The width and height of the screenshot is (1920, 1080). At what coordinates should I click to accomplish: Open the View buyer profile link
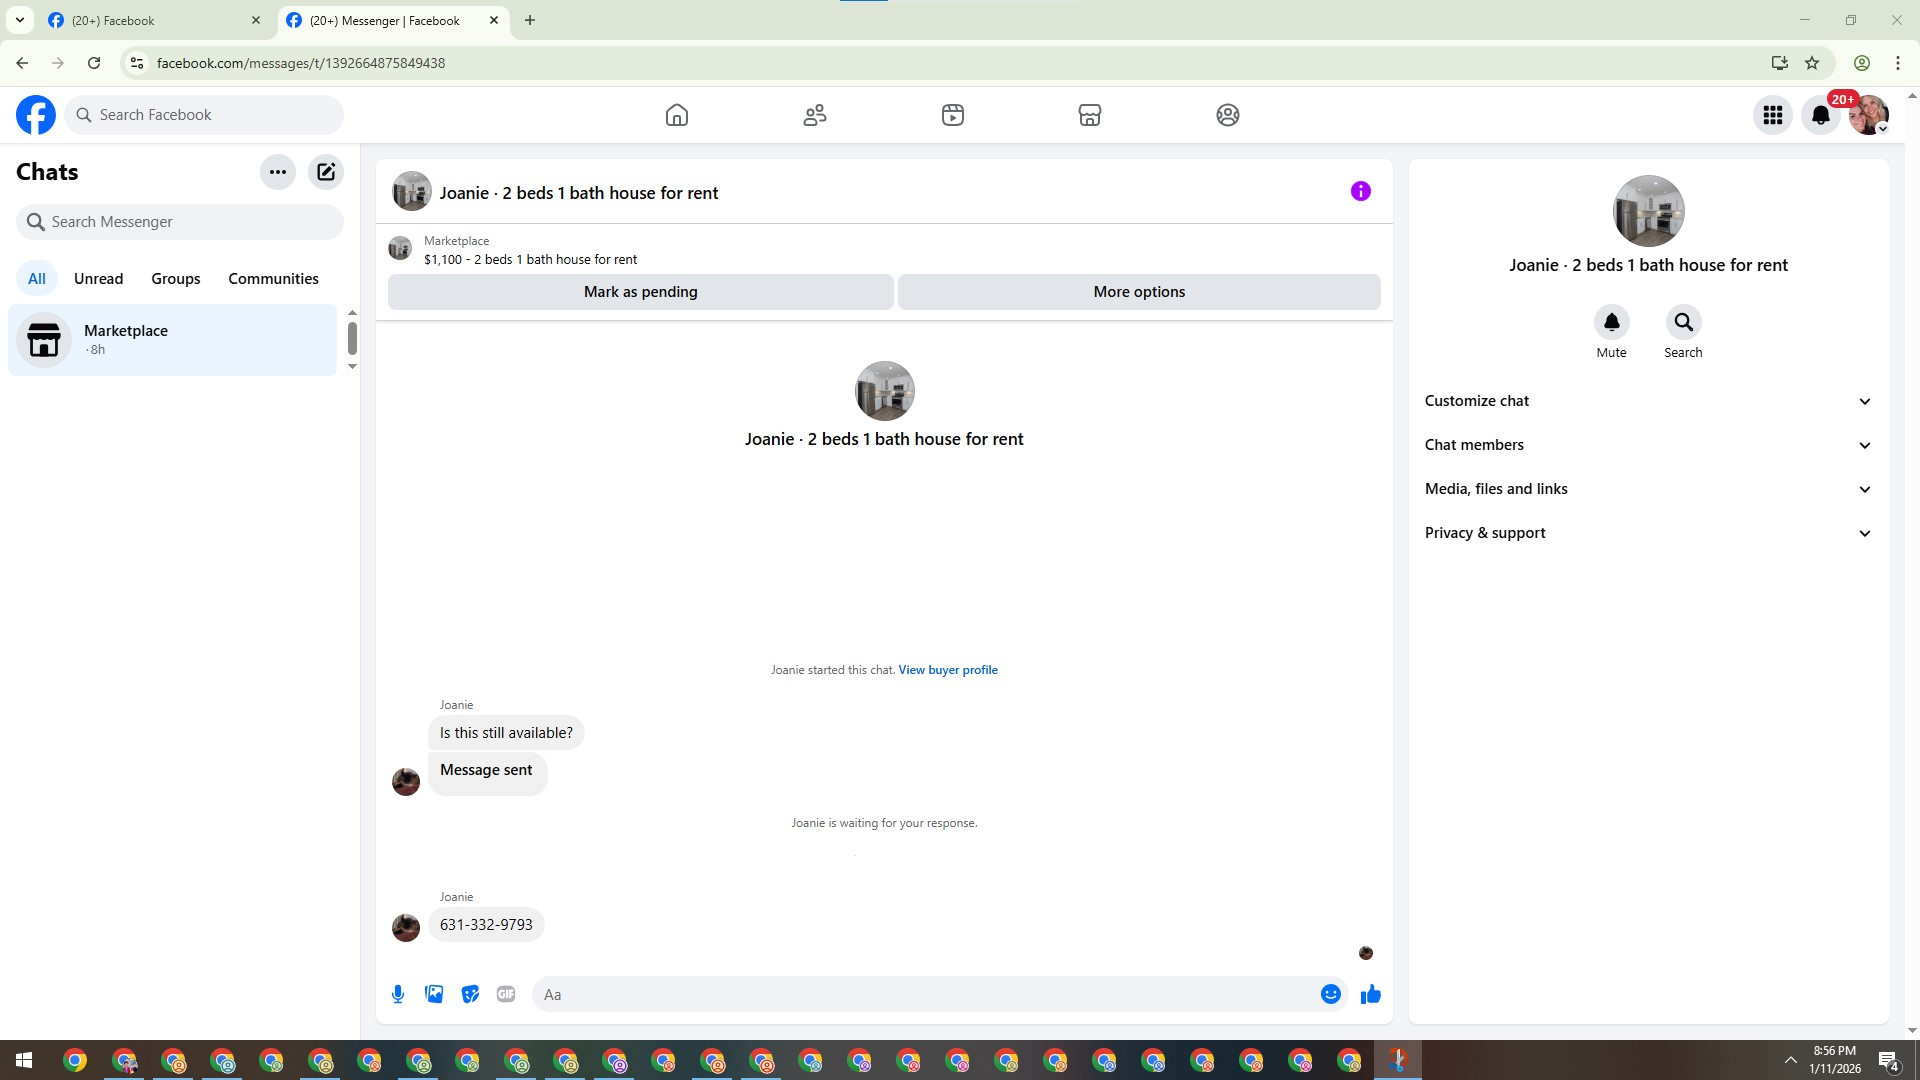(948, 670)
